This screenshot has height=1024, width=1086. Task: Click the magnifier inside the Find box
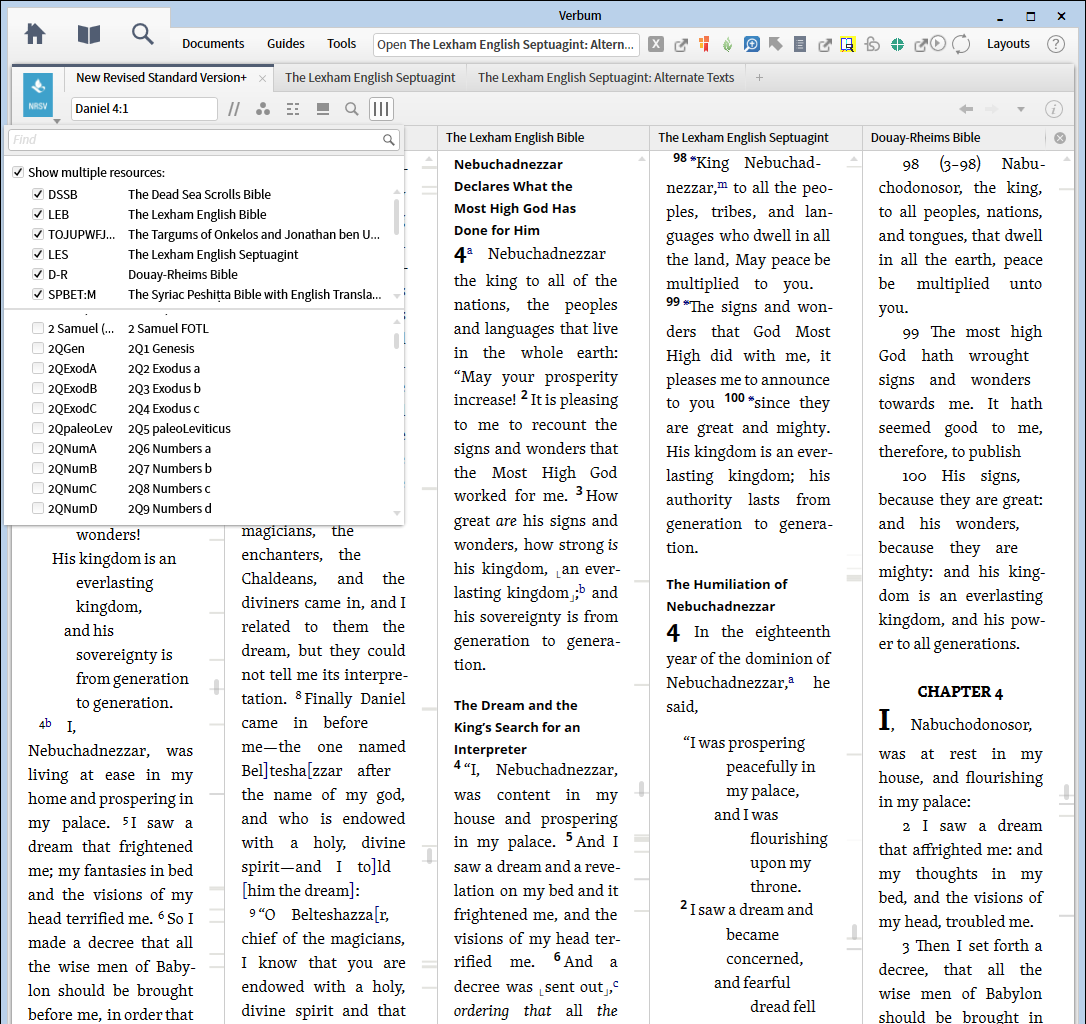(389, 140)
